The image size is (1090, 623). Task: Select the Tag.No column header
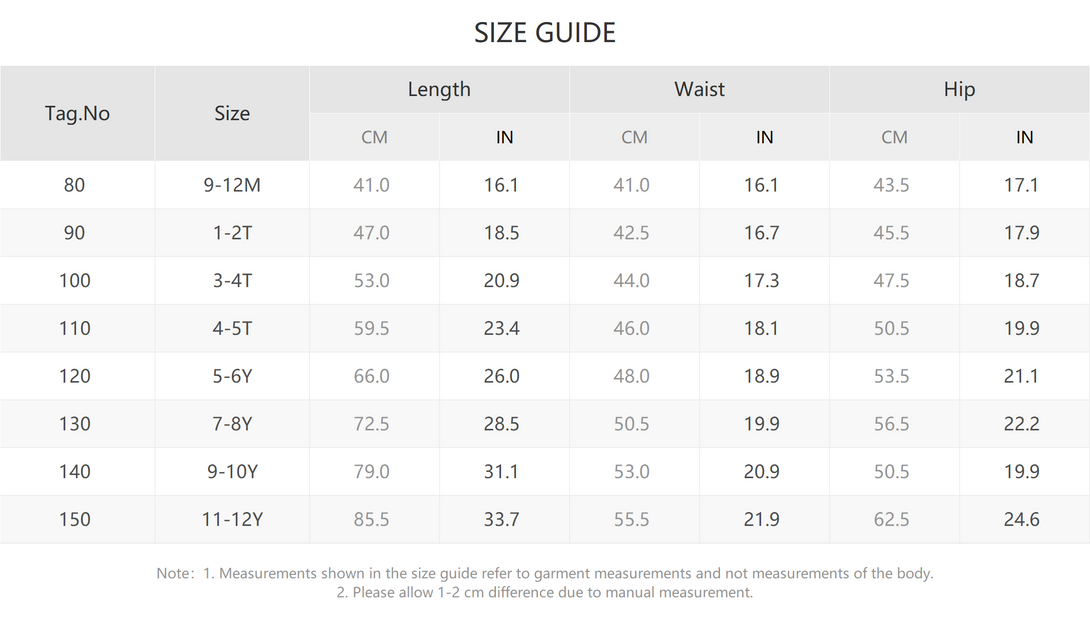(77, 113)
